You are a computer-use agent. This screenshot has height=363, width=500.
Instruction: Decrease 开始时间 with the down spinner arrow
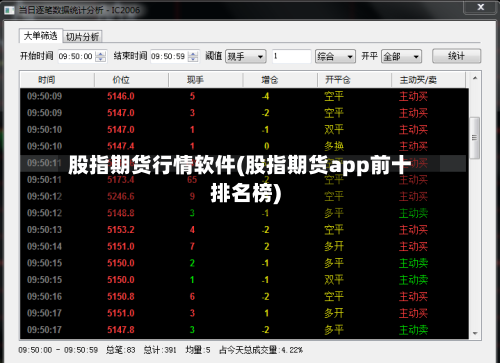(100, 59)
